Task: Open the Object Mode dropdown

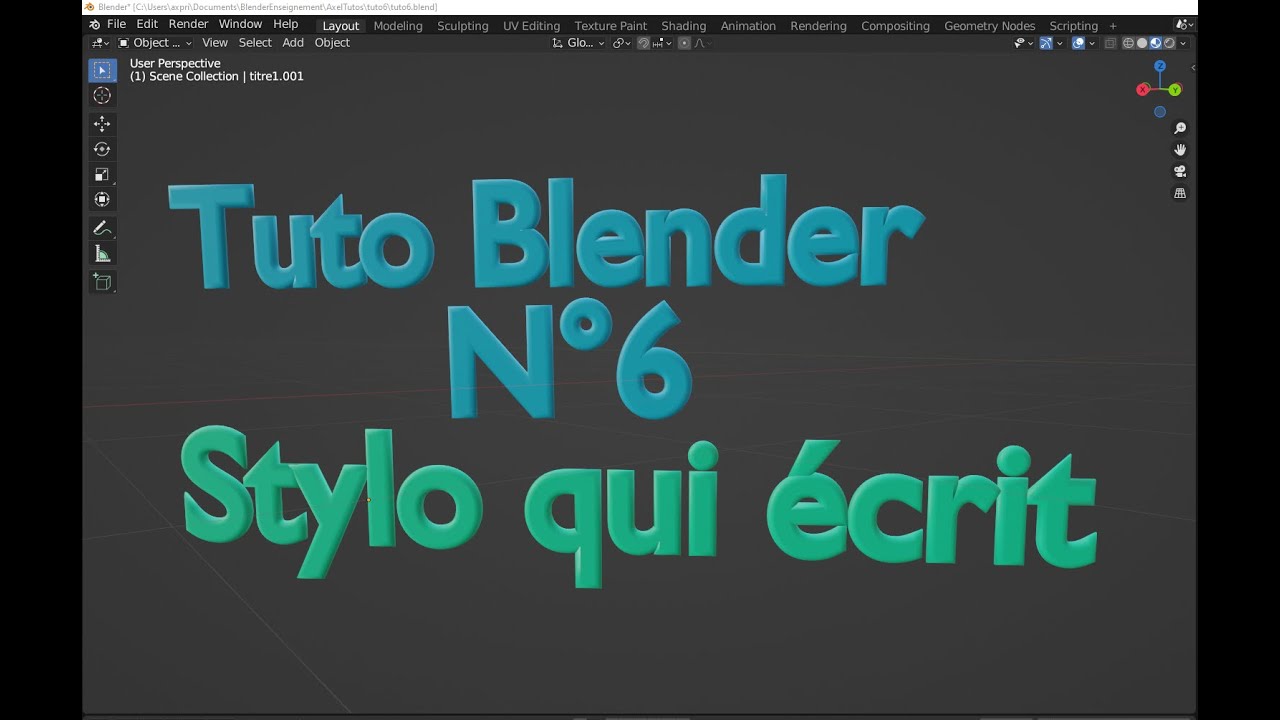Action: pyautogui.click(x=155, y=43)
